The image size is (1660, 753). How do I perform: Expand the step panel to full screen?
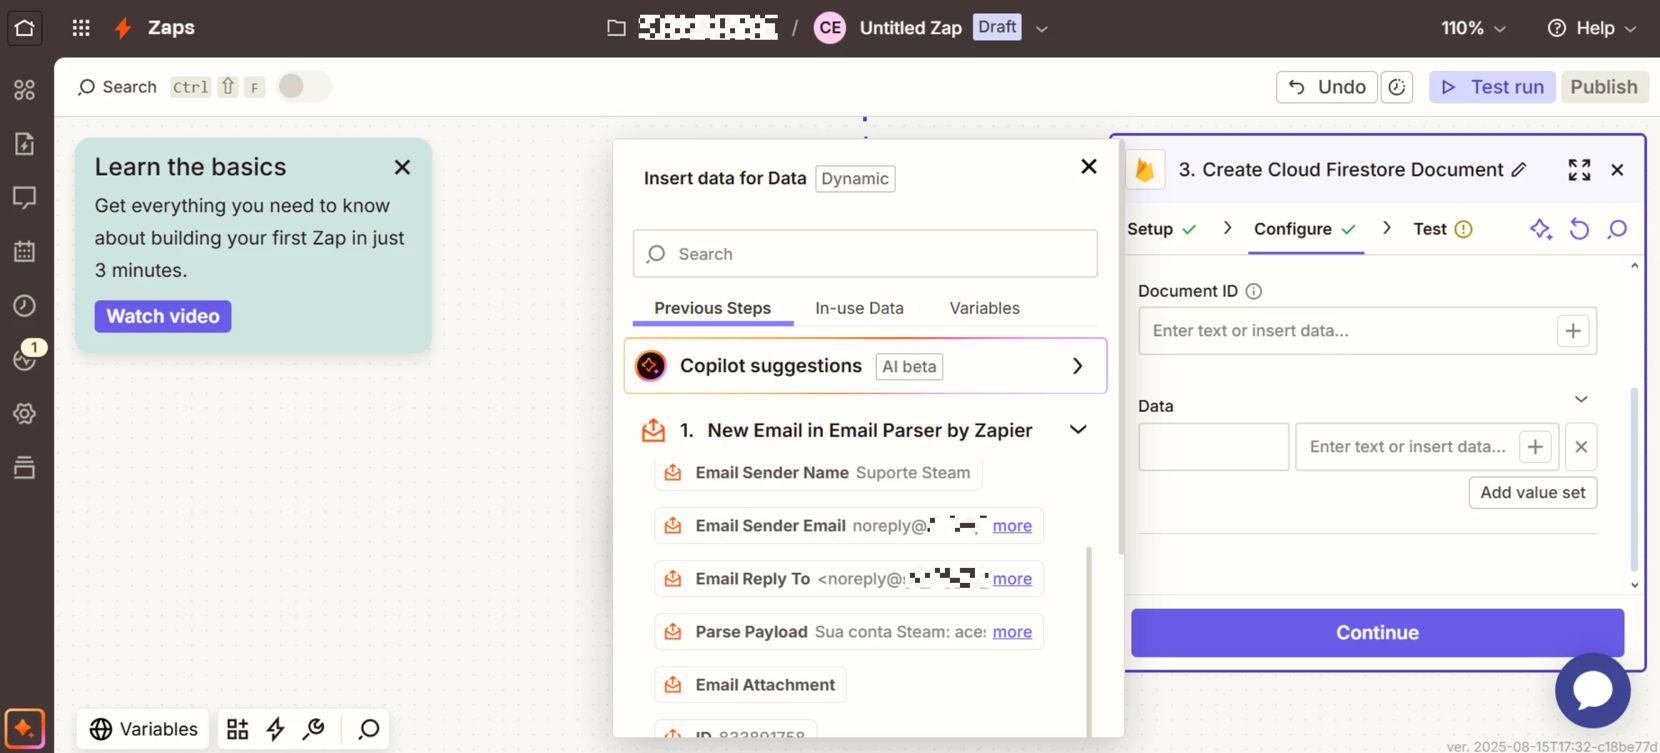[x=1579, y=170]
